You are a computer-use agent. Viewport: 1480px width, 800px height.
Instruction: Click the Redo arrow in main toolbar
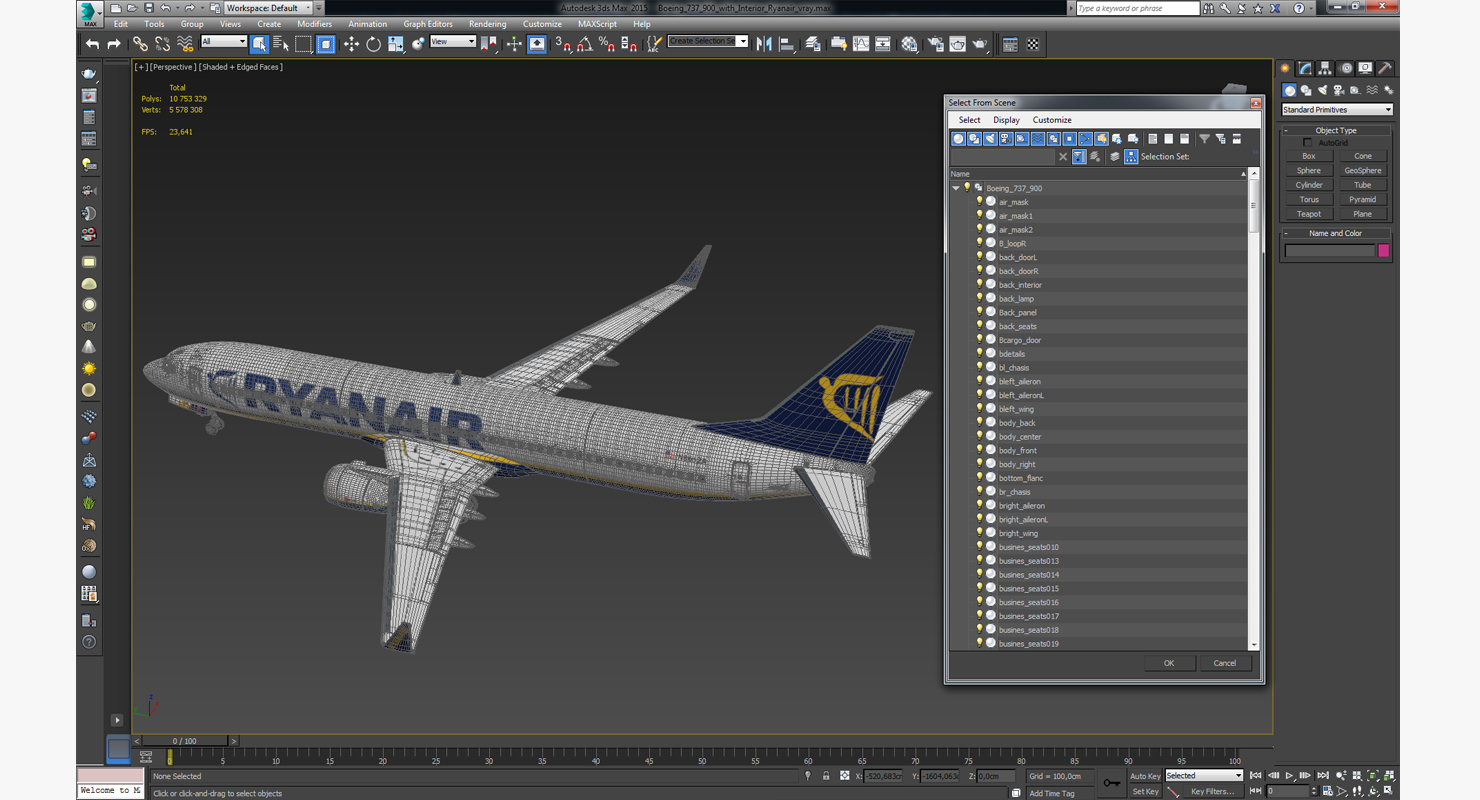(114, 44)
